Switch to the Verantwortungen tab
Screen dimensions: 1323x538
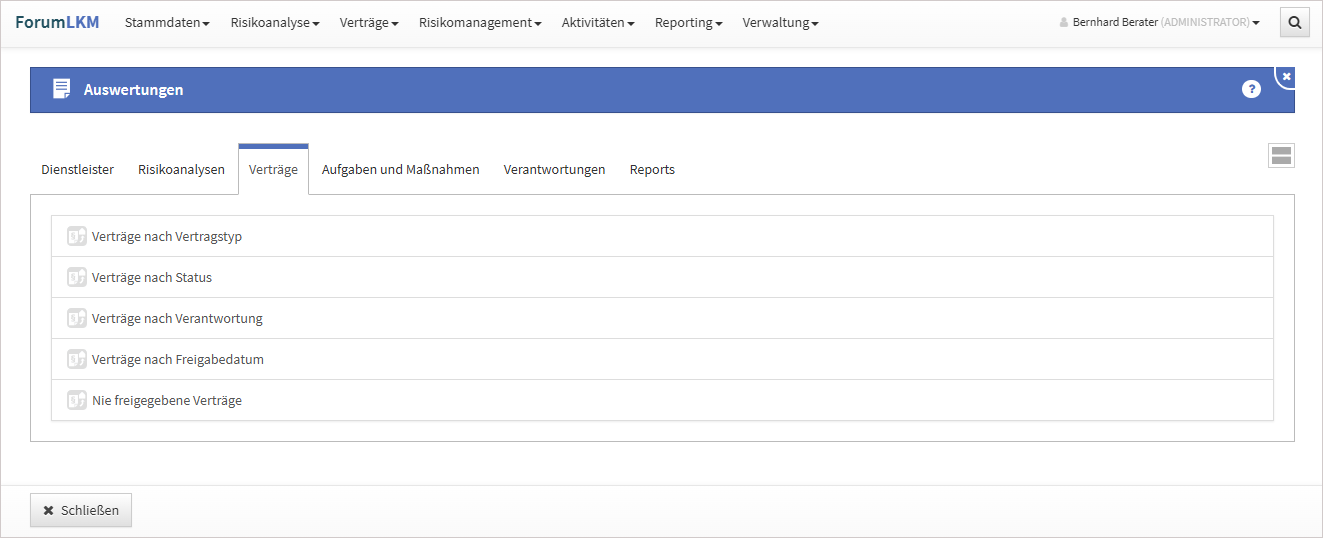point(554,169)
